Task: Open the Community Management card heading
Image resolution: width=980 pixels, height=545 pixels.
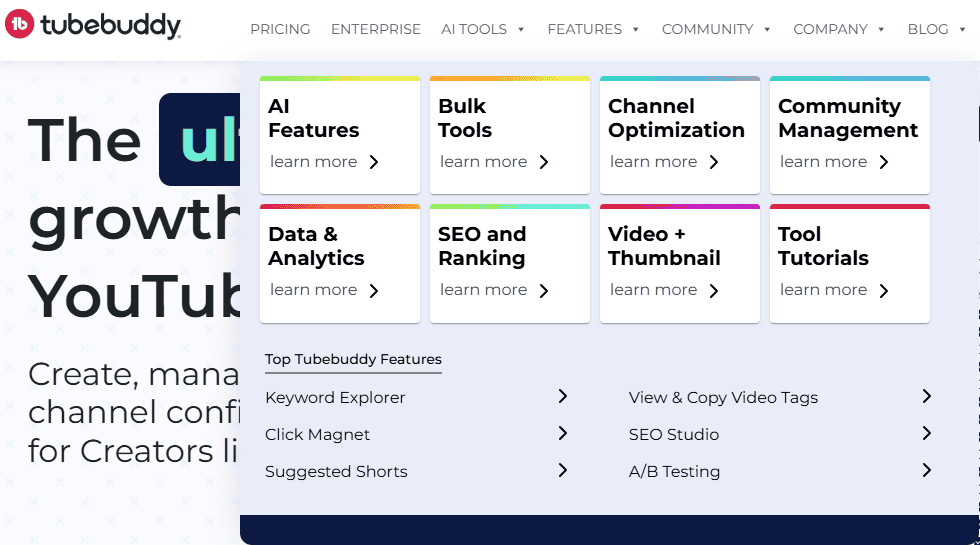Action: [848, 118]
